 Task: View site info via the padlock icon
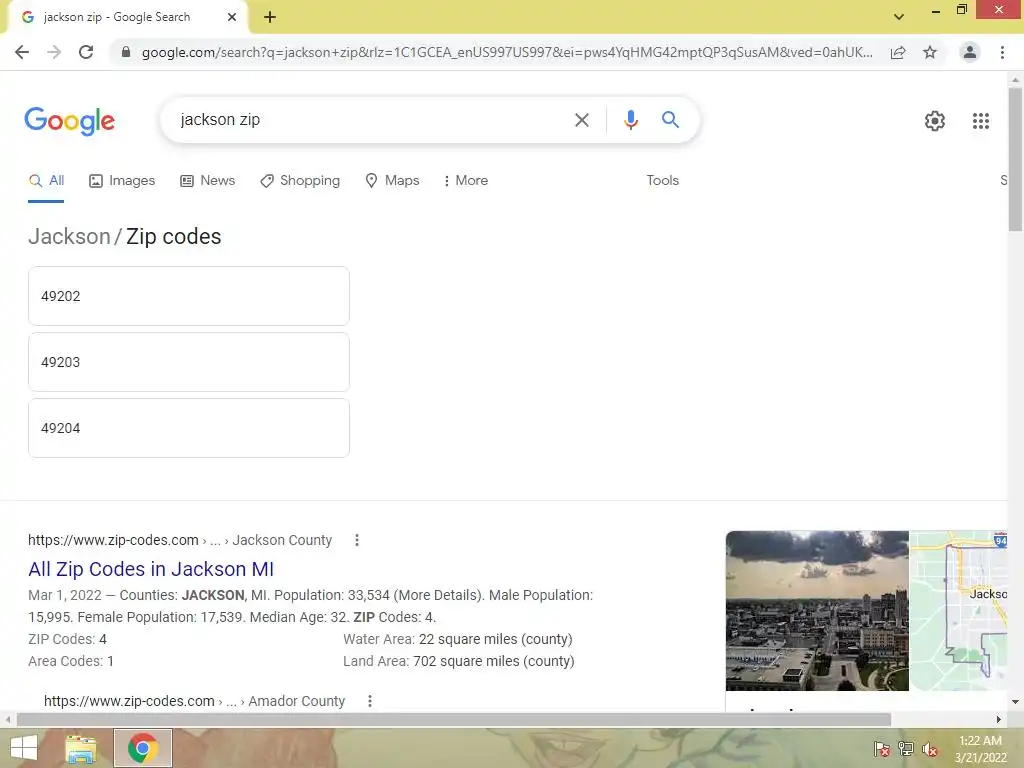pos(126,52)
